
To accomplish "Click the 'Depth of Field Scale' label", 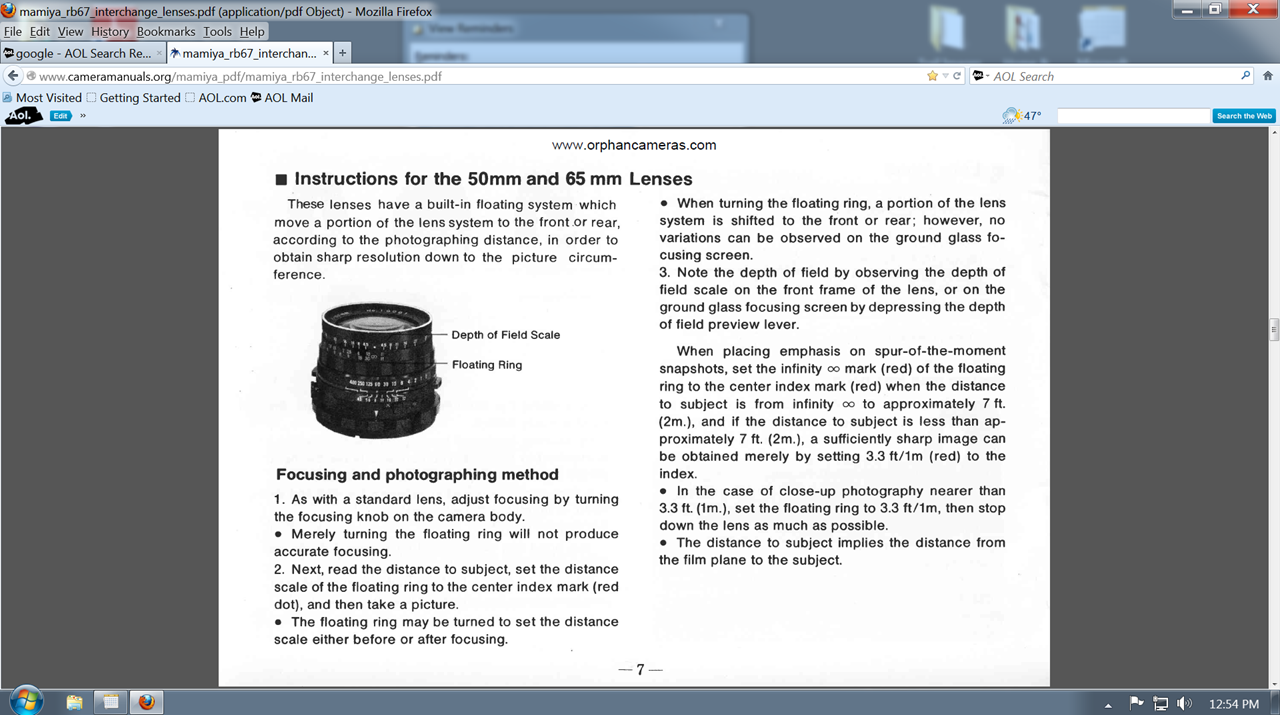I will coord(505,335).
